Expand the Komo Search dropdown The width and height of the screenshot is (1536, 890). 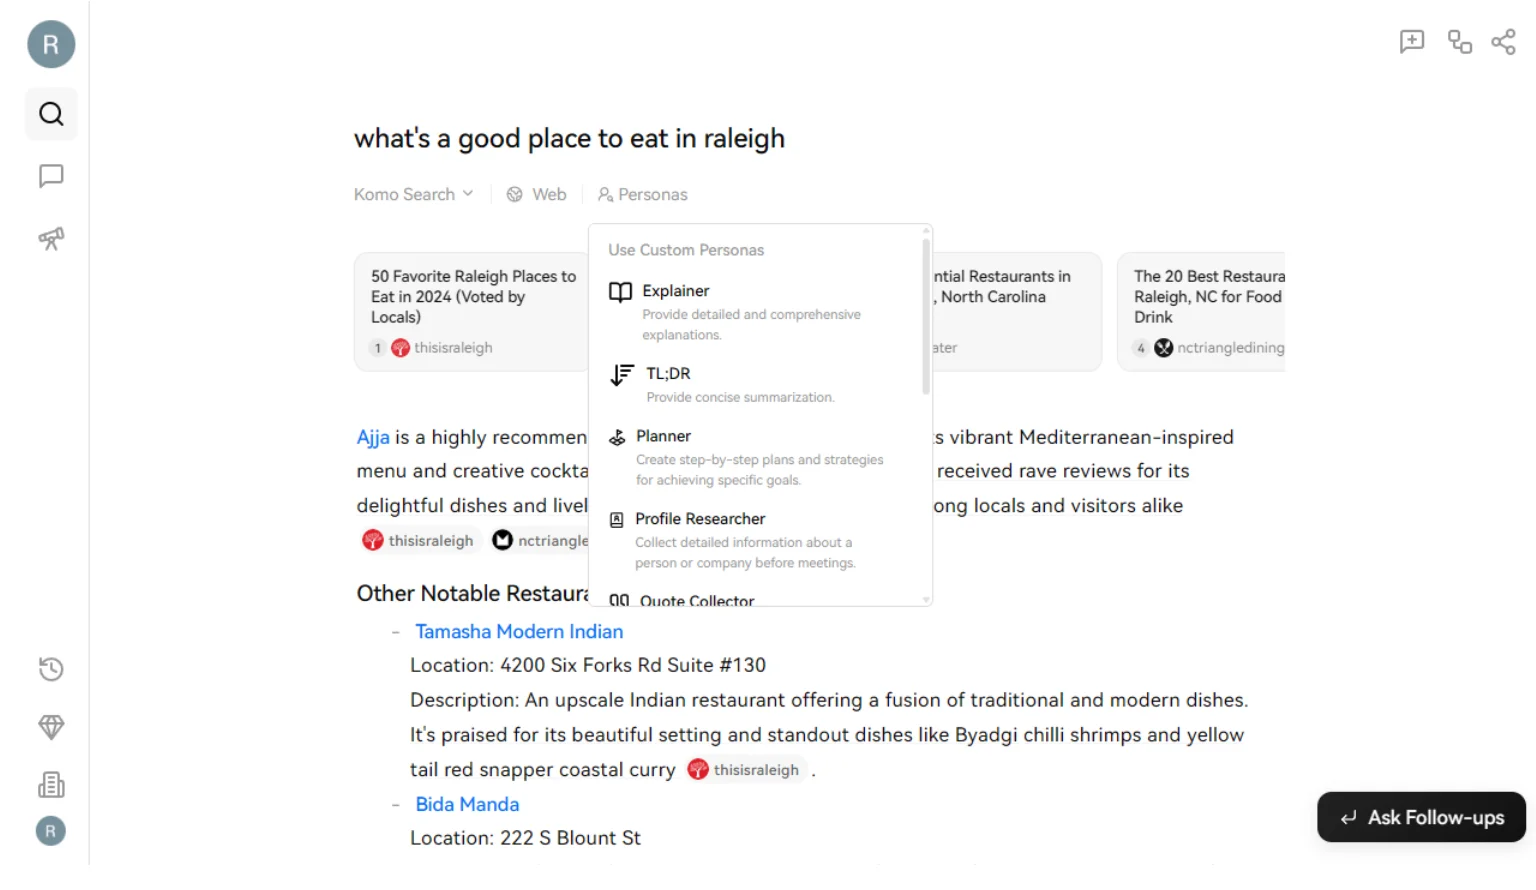[413, 194]
